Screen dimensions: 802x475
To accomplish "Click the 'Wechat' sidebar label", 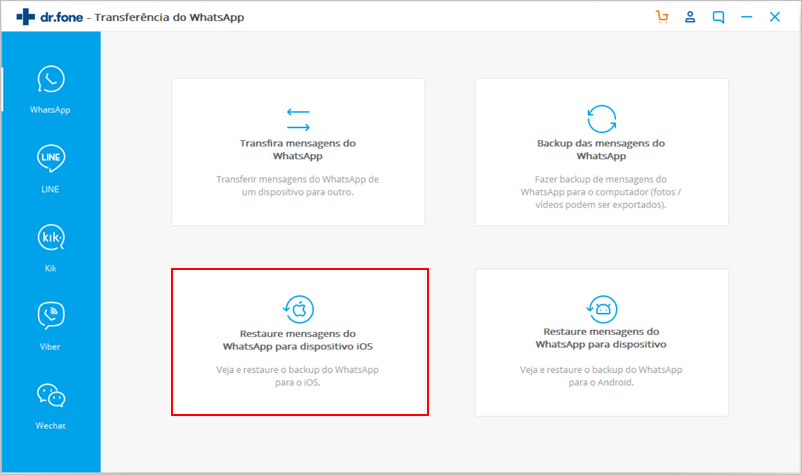I will [50, 426].
